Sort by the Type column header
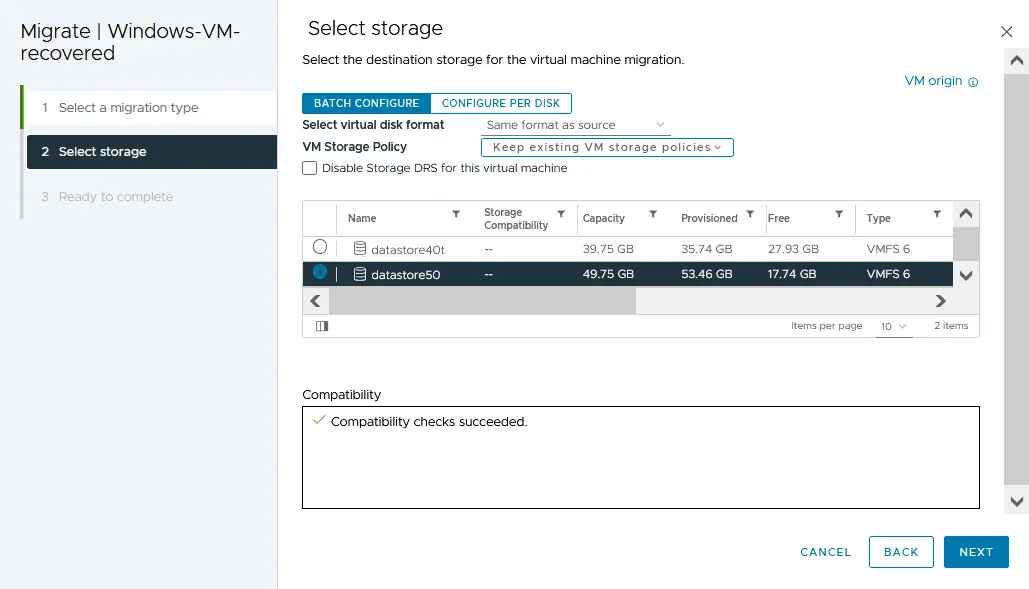This screenshot has width=1029, height=589. click(x=878, y=218)
